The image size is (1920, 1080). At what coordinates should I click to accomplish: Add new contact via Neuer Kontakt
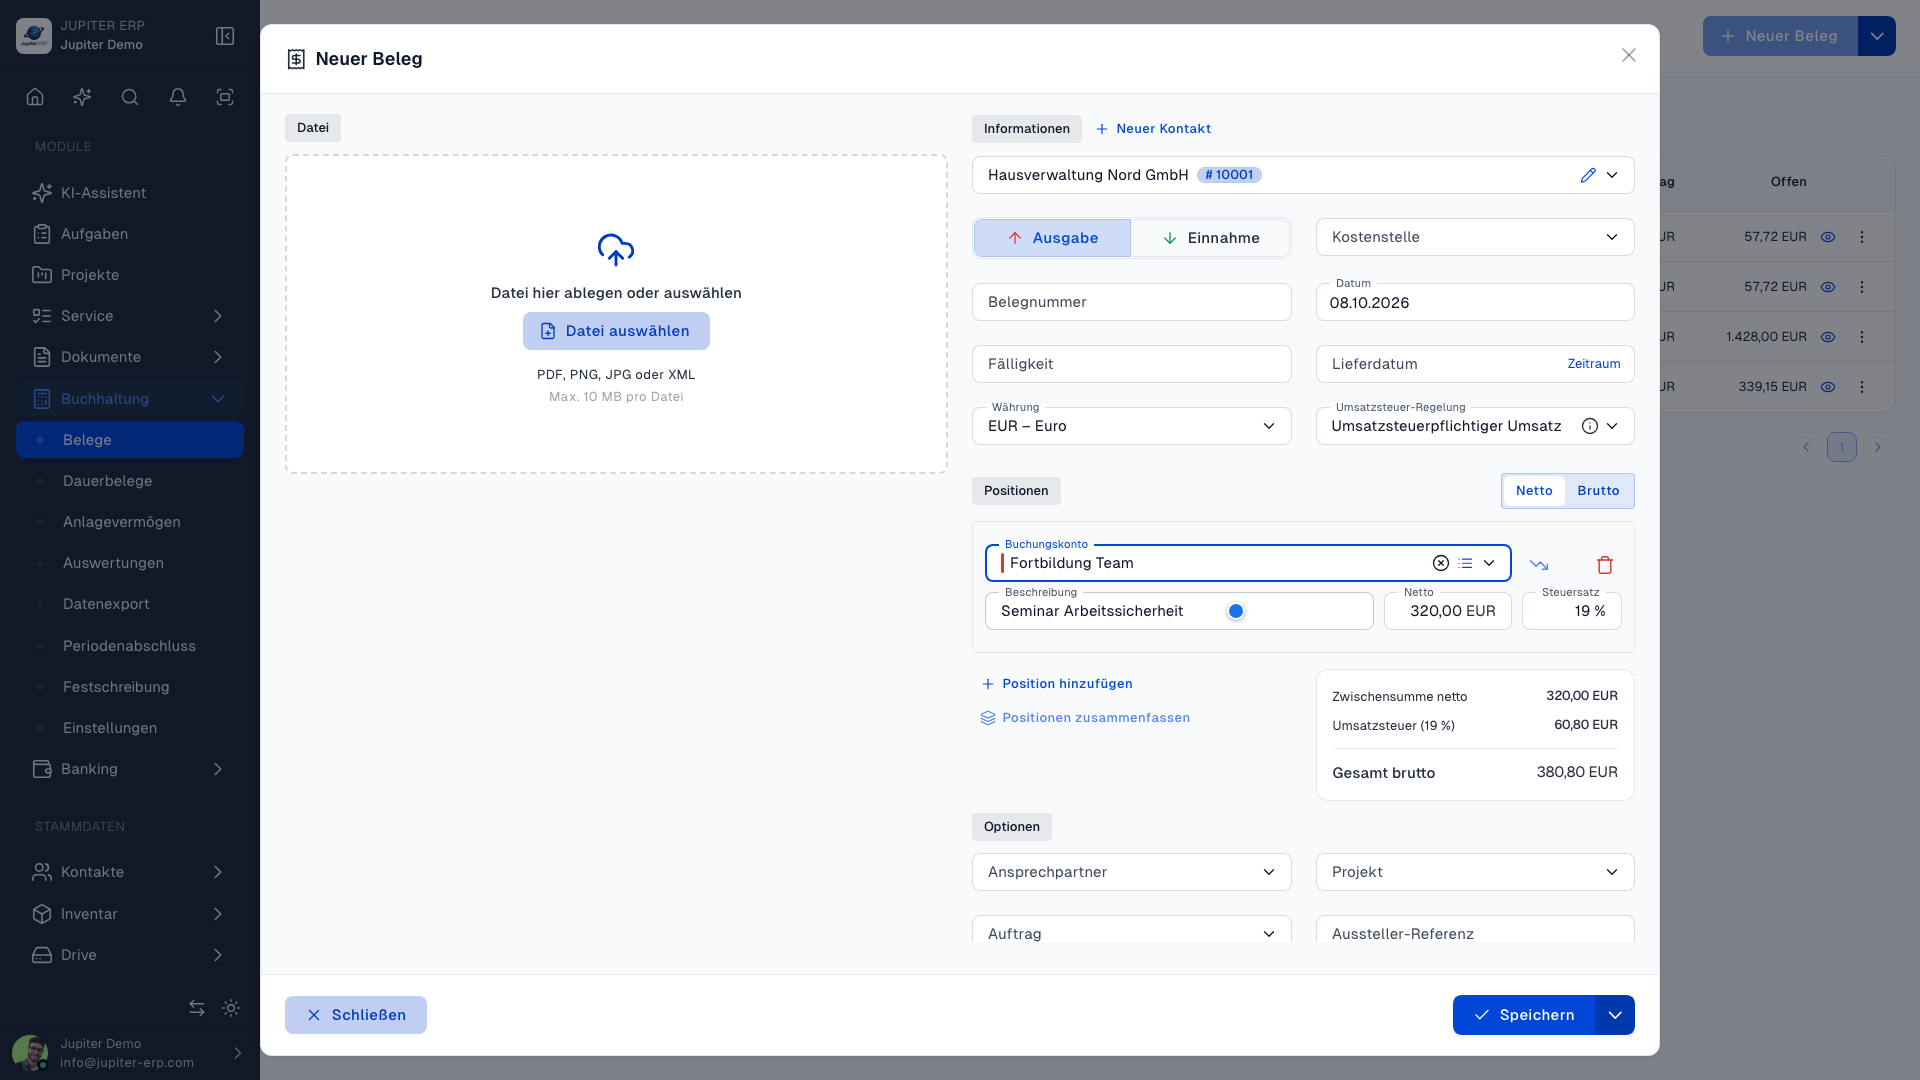click(1153, 129)
